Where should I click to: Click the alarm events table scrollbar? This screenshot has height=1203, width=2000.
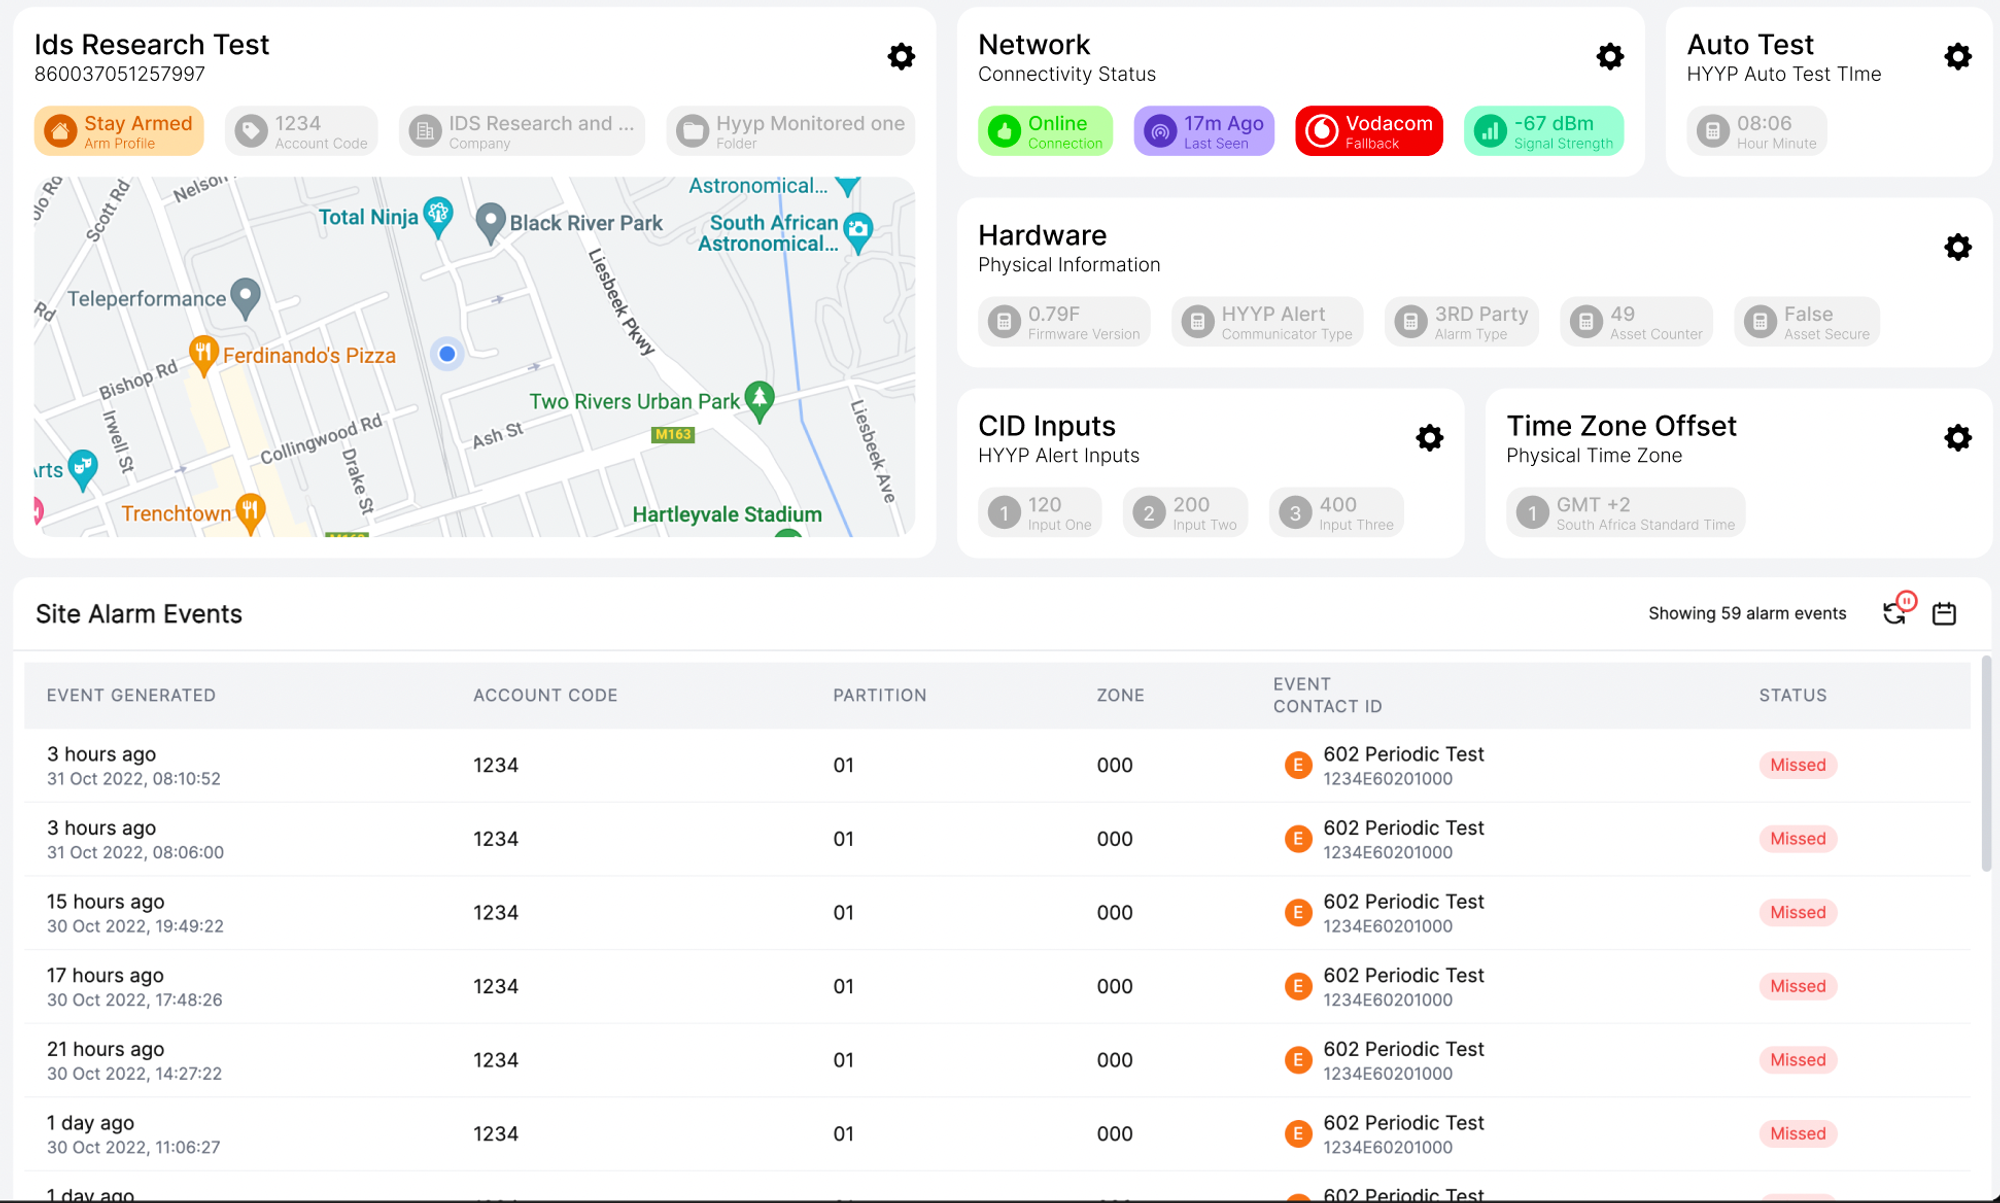[1985, 765]
